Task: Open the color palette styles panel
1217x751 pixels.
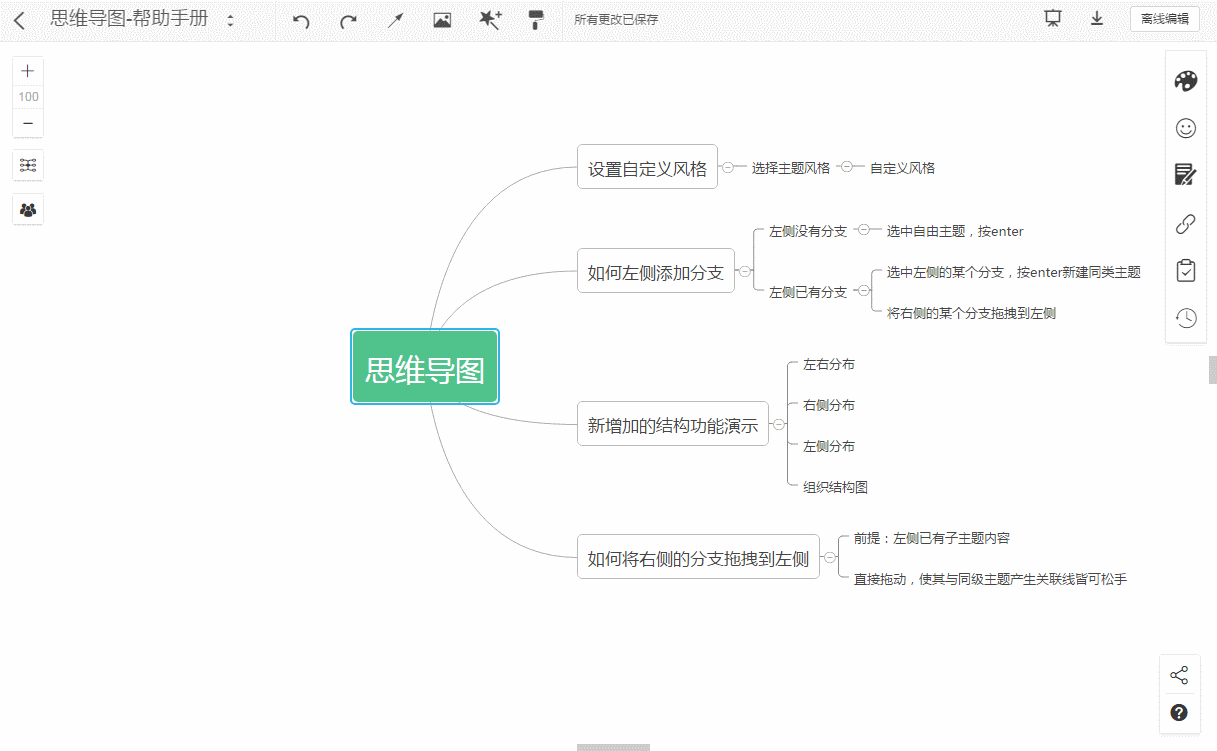Action: click(1185, 80)
